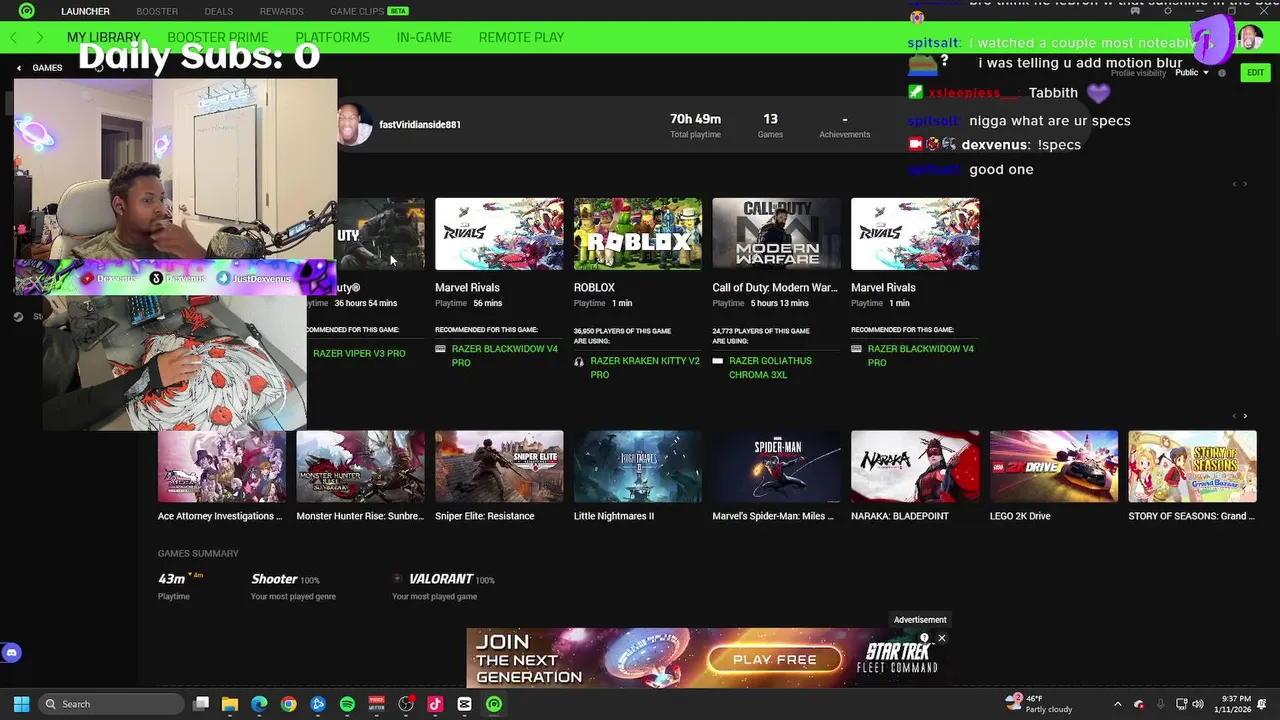Switch to the BOOSTER tab
Screen dimensions: 1280x720
pos(157,11)
